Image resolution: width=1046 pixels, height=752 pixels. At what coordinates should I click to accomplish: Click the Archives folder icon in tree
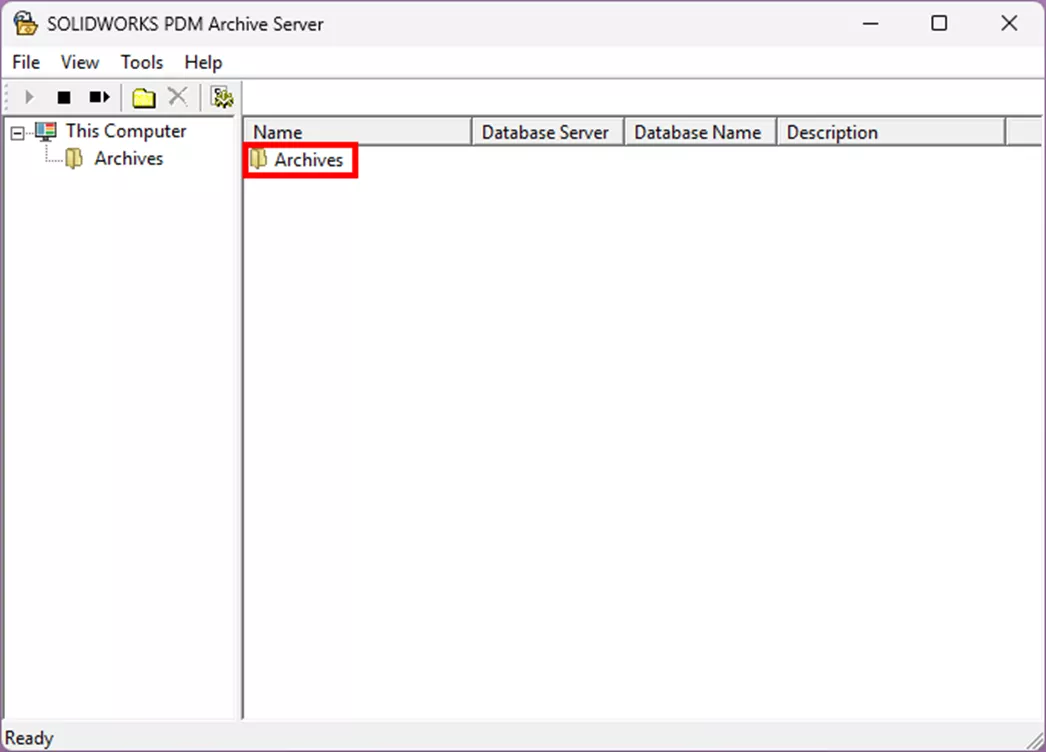tap(74, 159)
